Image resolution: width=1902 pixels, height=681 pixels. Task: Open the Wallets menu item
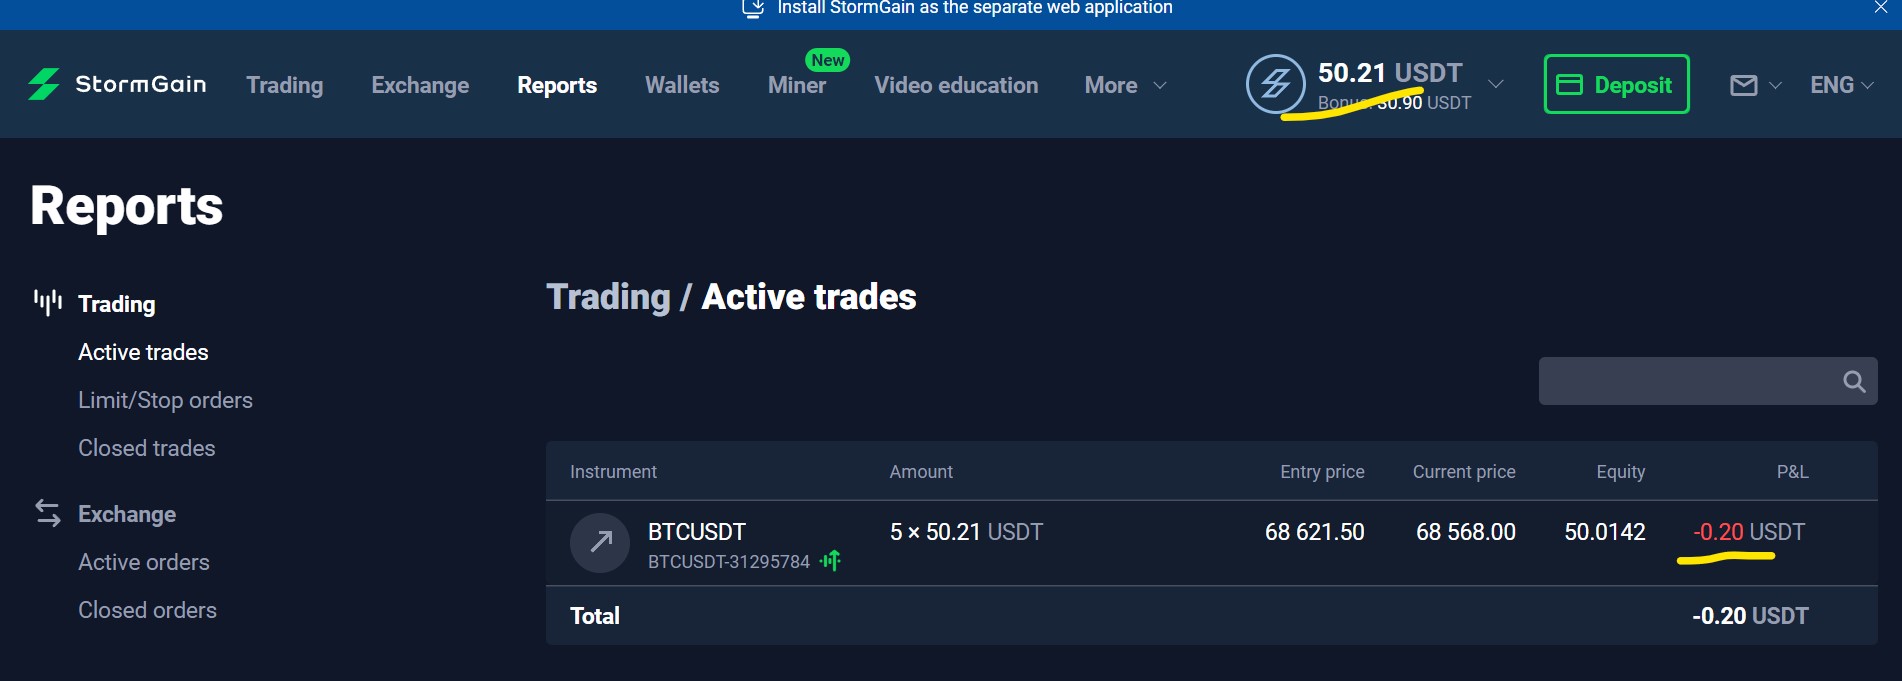pos(682,86)
